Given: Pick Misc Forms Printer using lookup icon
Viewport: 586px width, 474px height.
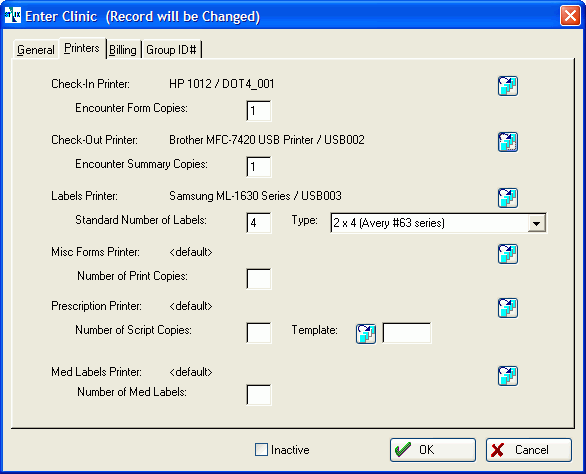Looking at the screenshot, I should pyautogui.click(x=508, y=254).
